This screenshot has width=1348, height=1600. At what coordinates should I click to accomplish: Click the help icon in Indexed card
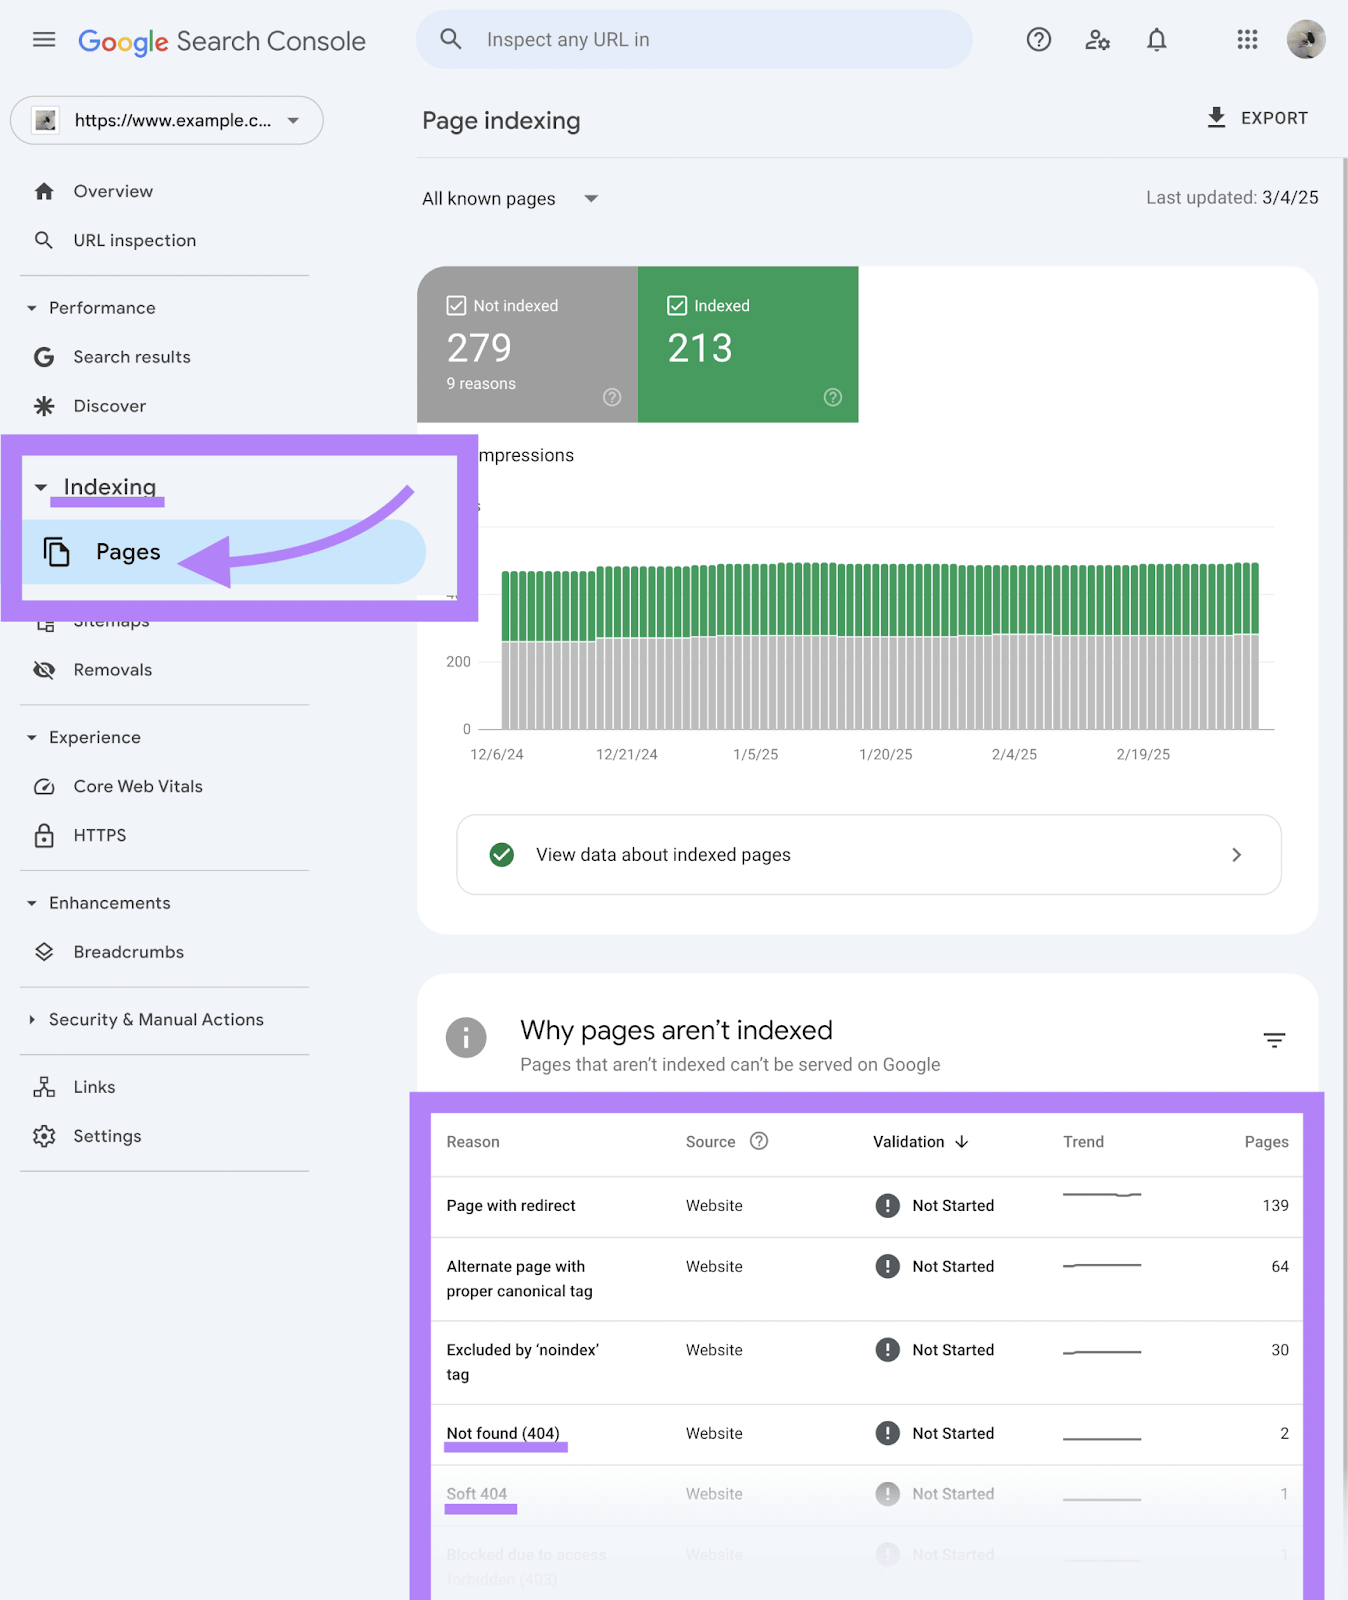tap(832, 397)
